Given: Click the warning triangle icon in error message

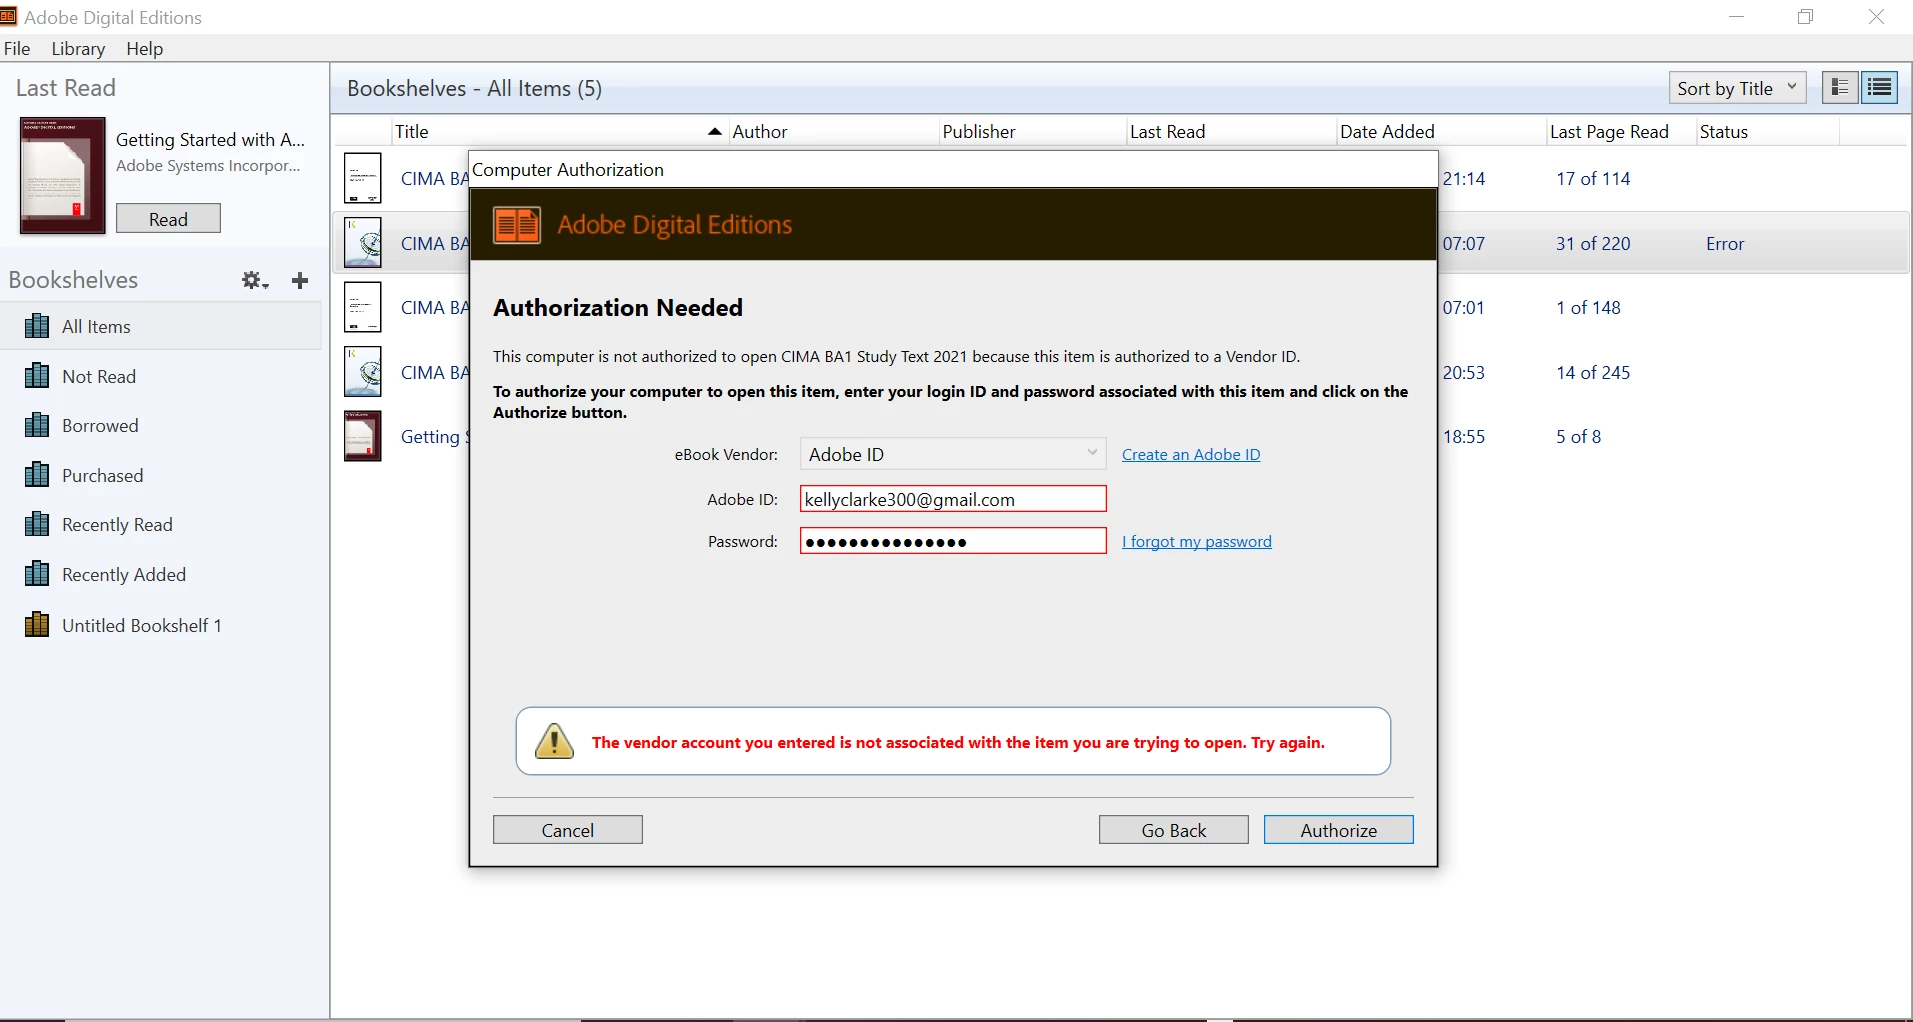Looking at the screenshot, I should 554,741.
